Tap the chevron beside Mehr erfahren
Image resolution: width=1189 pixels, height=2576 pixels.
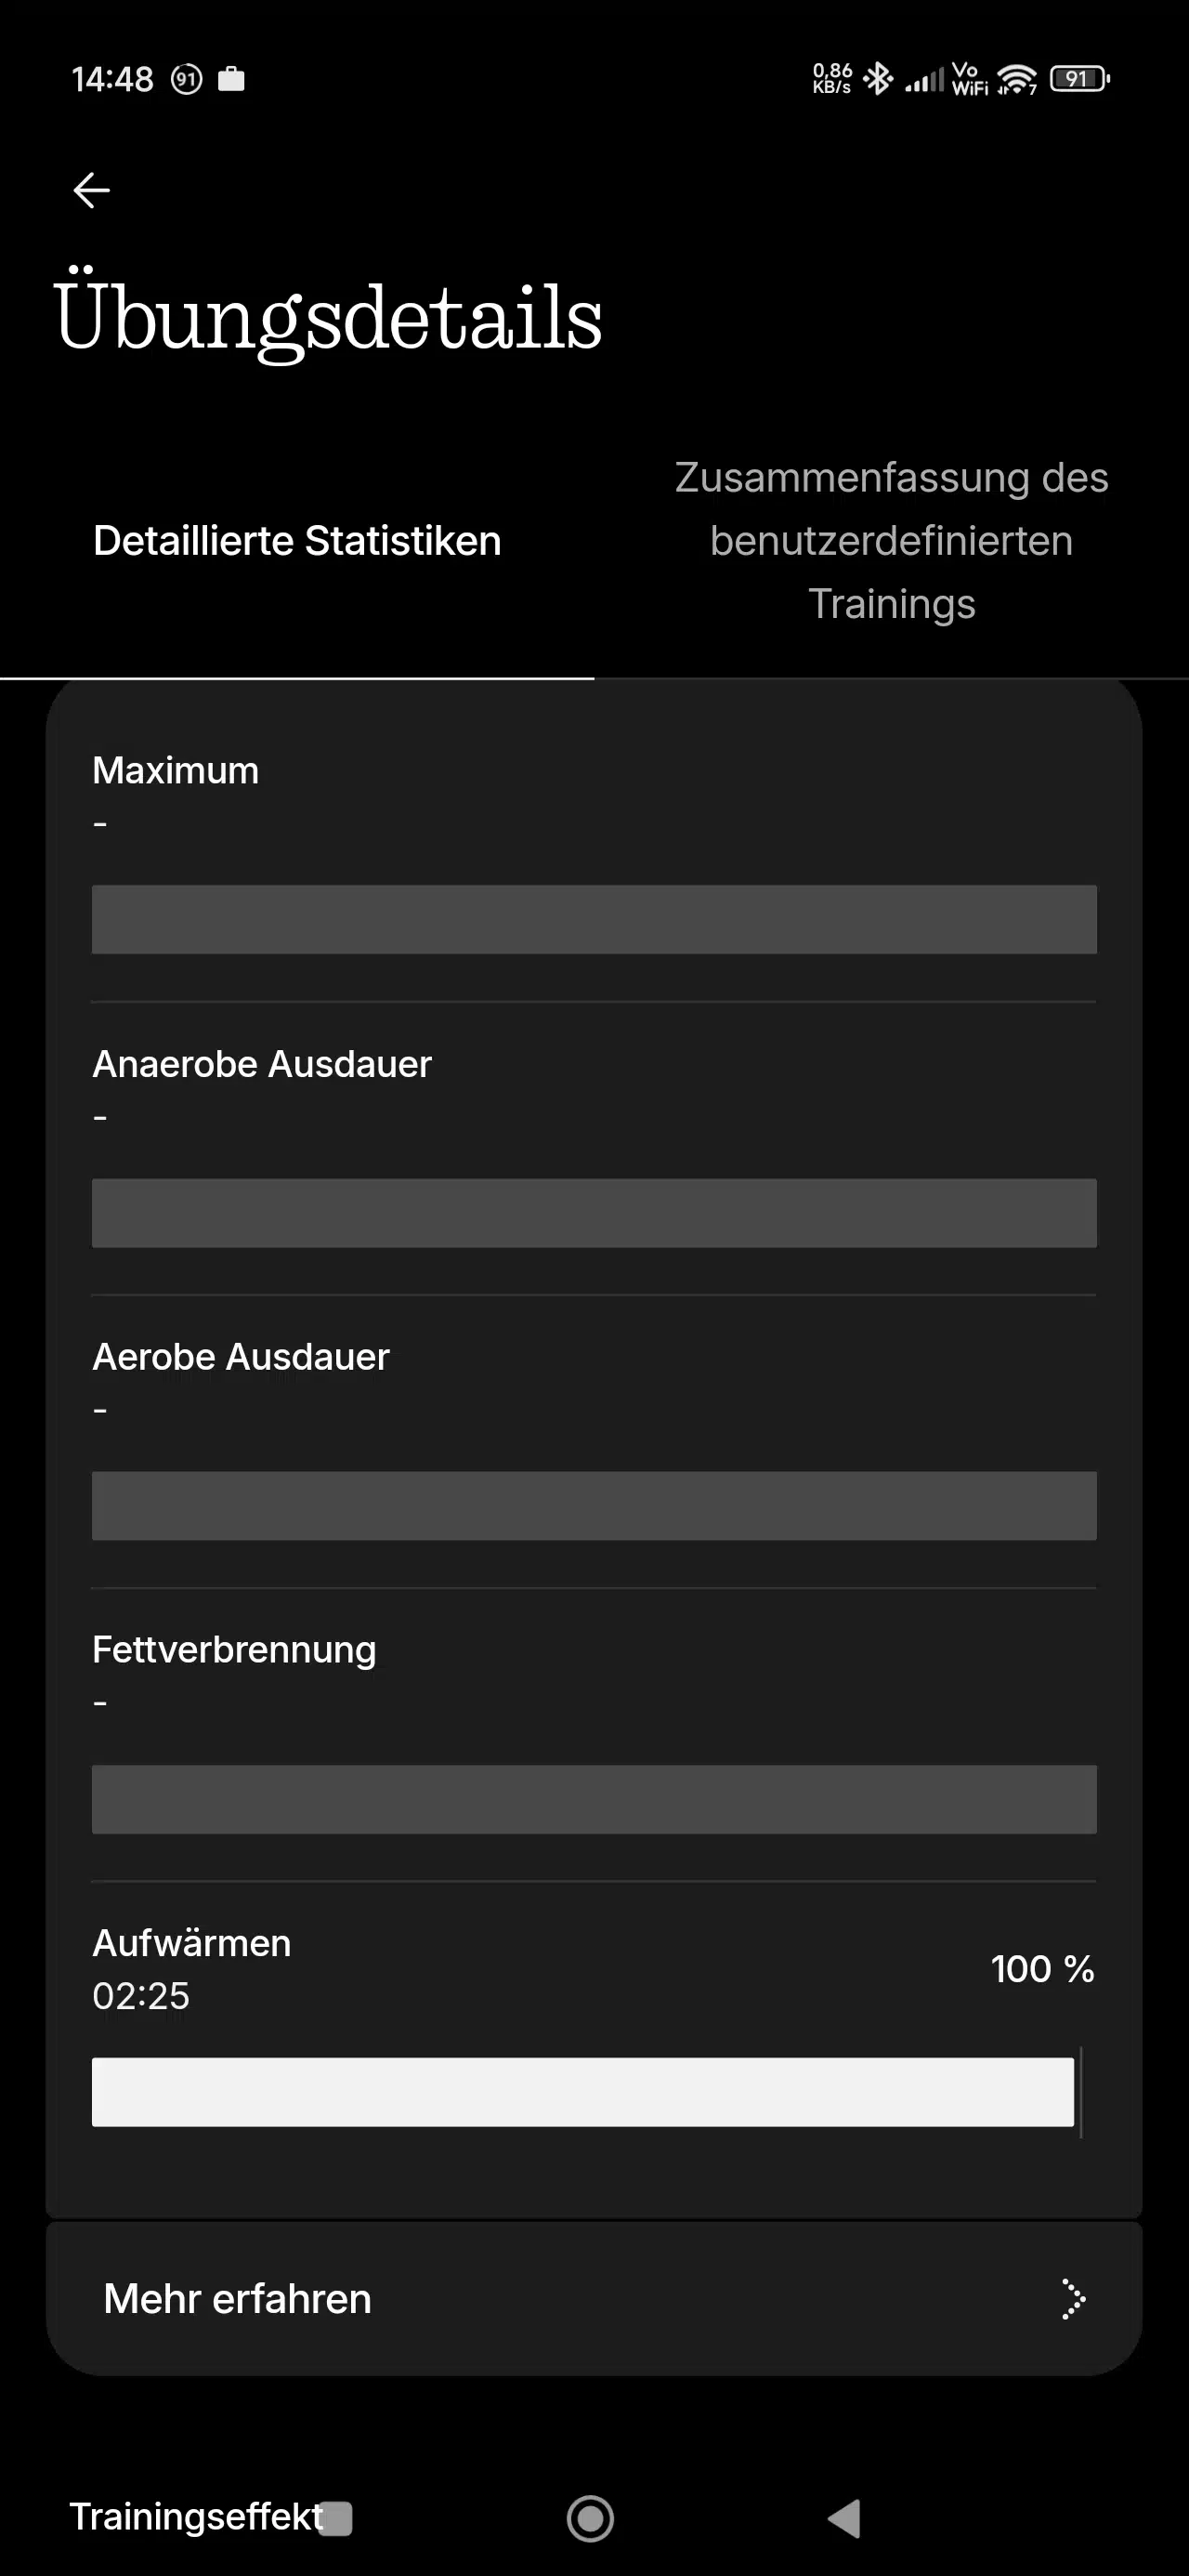(1072, 2299)
